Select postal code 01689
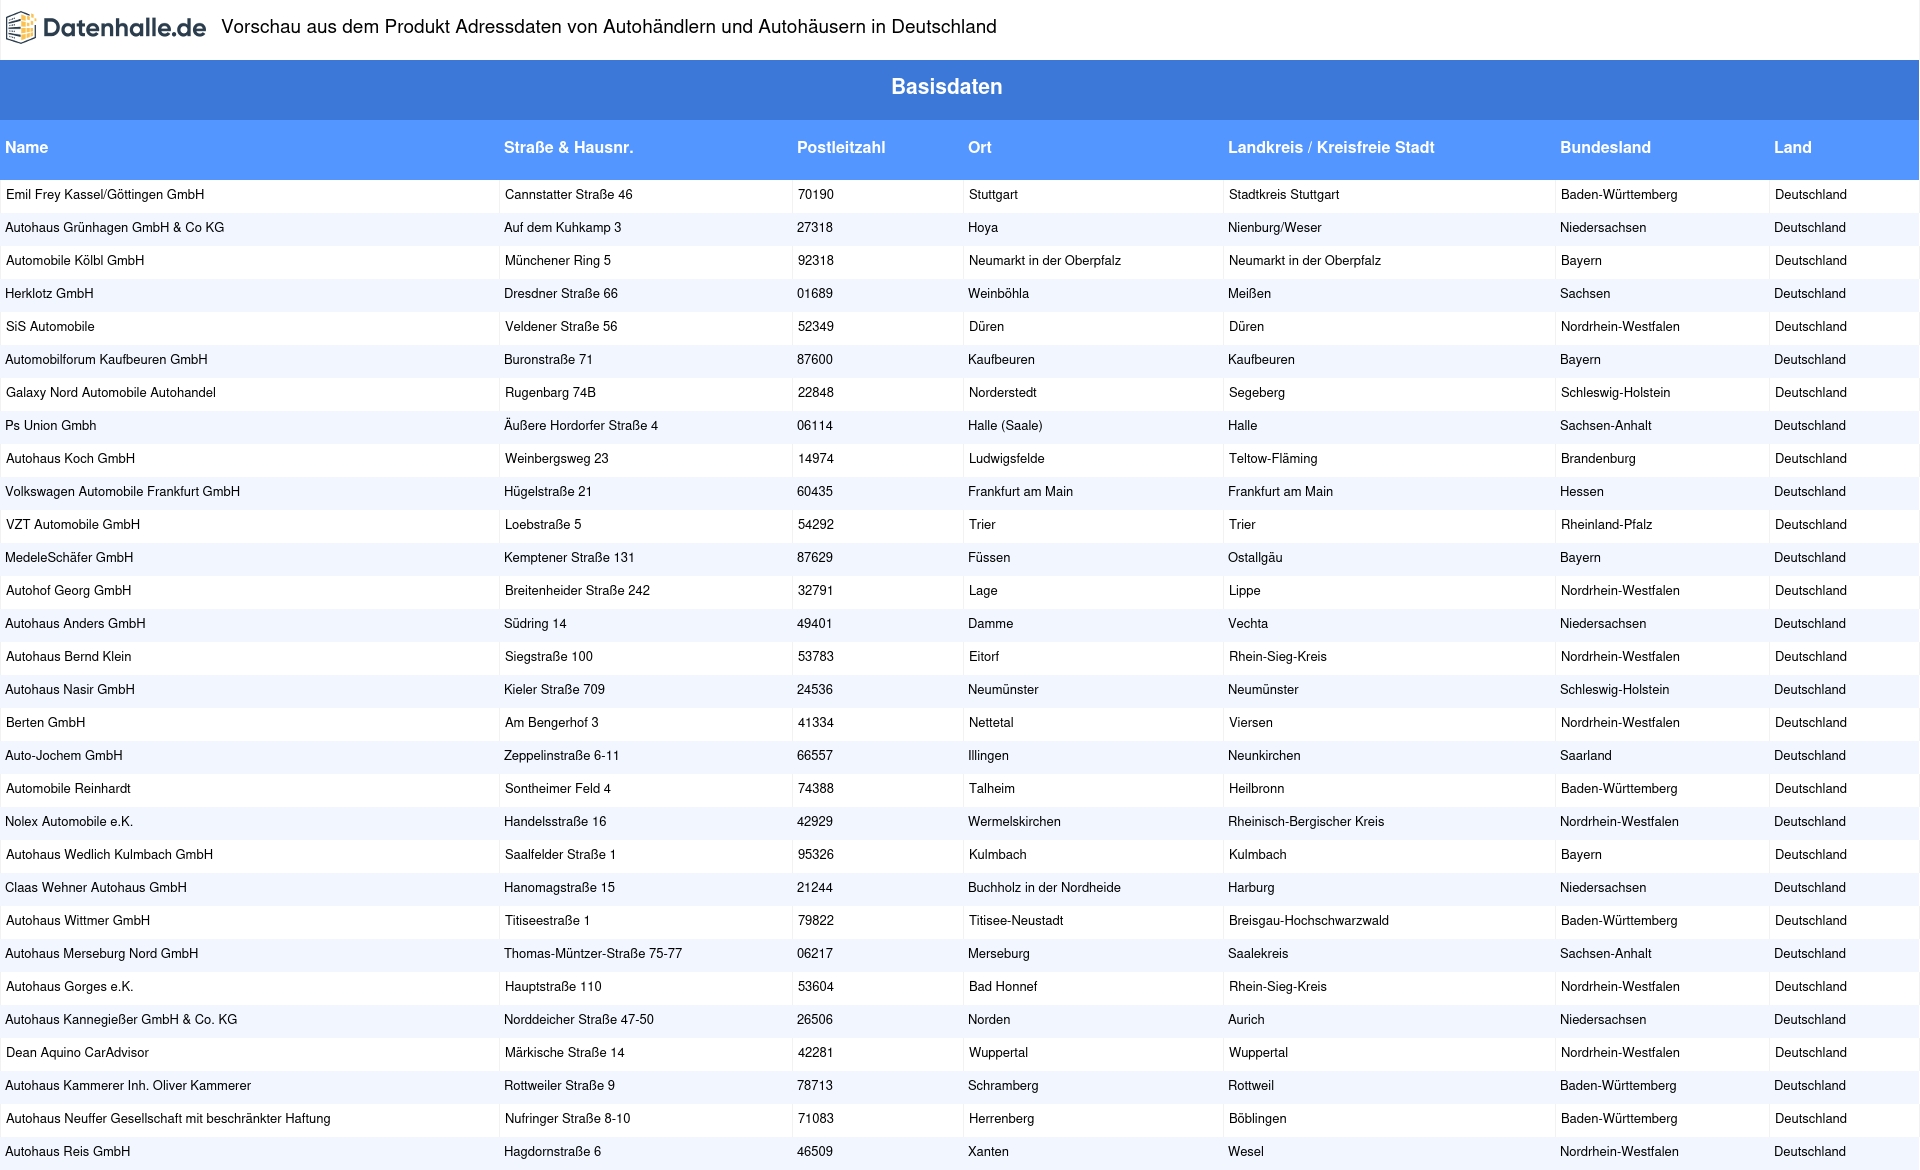 point(815,294)
